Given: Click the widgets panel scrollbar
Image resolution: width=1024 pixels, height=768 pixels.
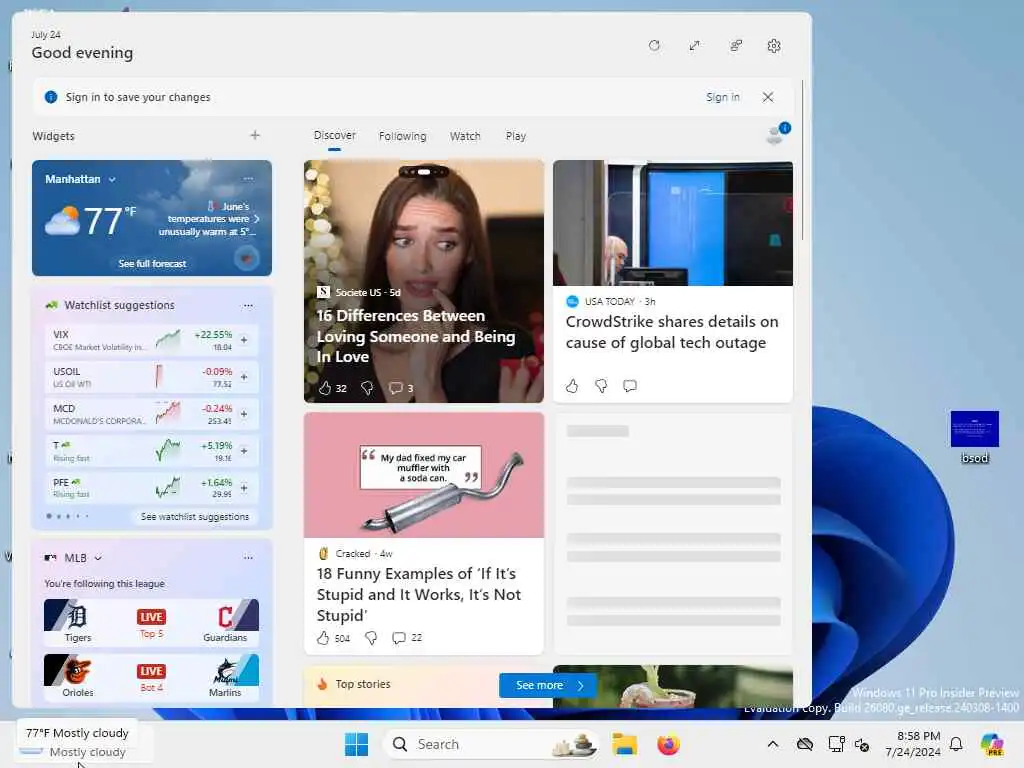Looking at the screenshot, I should pyautogui.click(x=803, y=160).
